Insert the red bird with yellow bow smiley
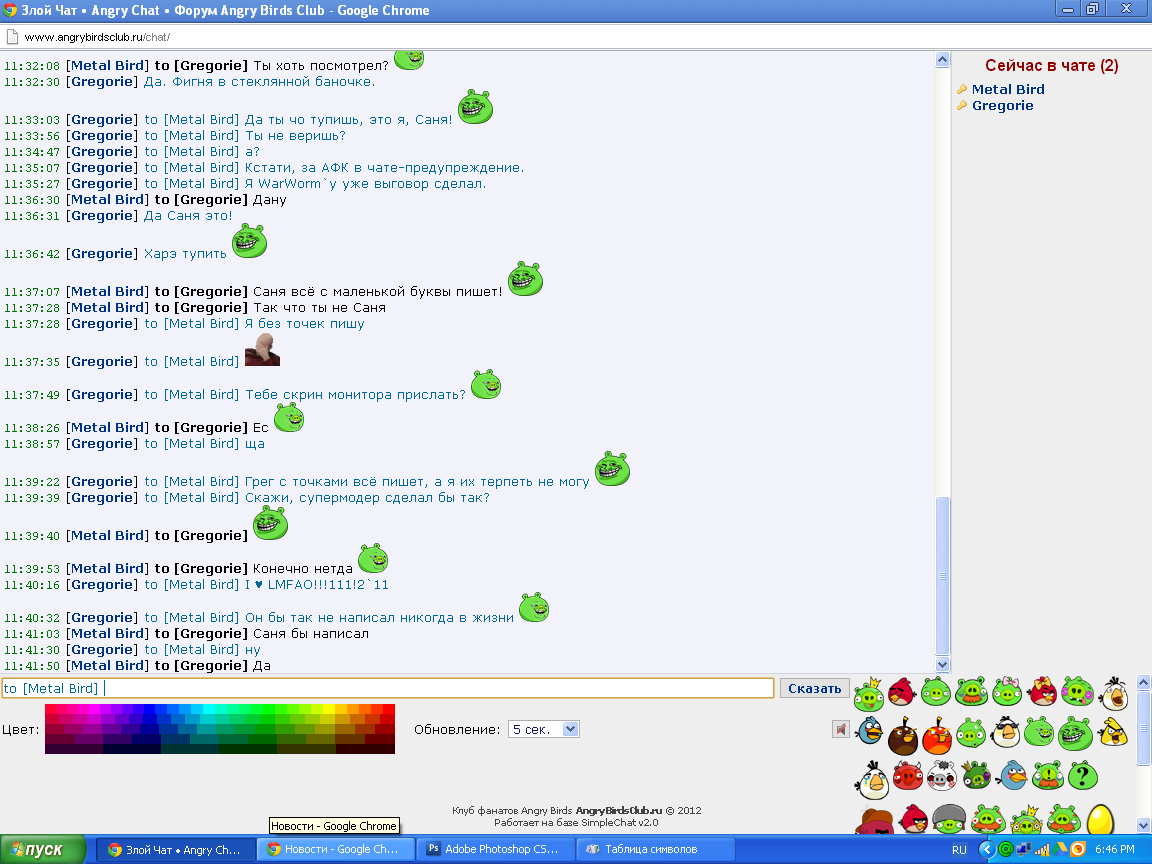The image size is (1152, 864). click(1042, 691)
